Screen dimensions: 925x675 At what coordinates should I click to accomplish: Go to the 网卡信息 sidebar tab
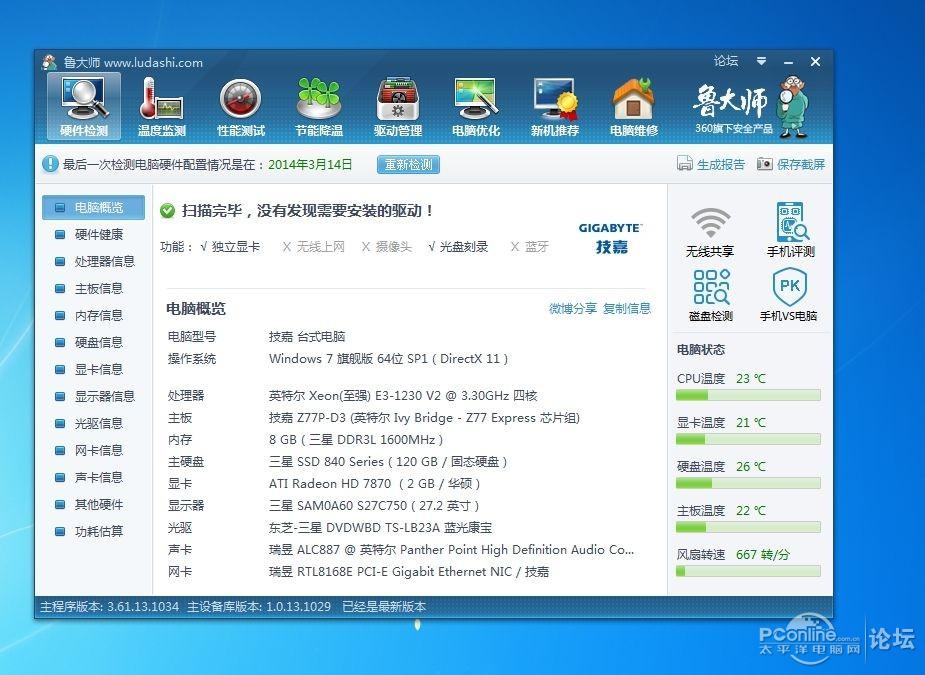93,451
